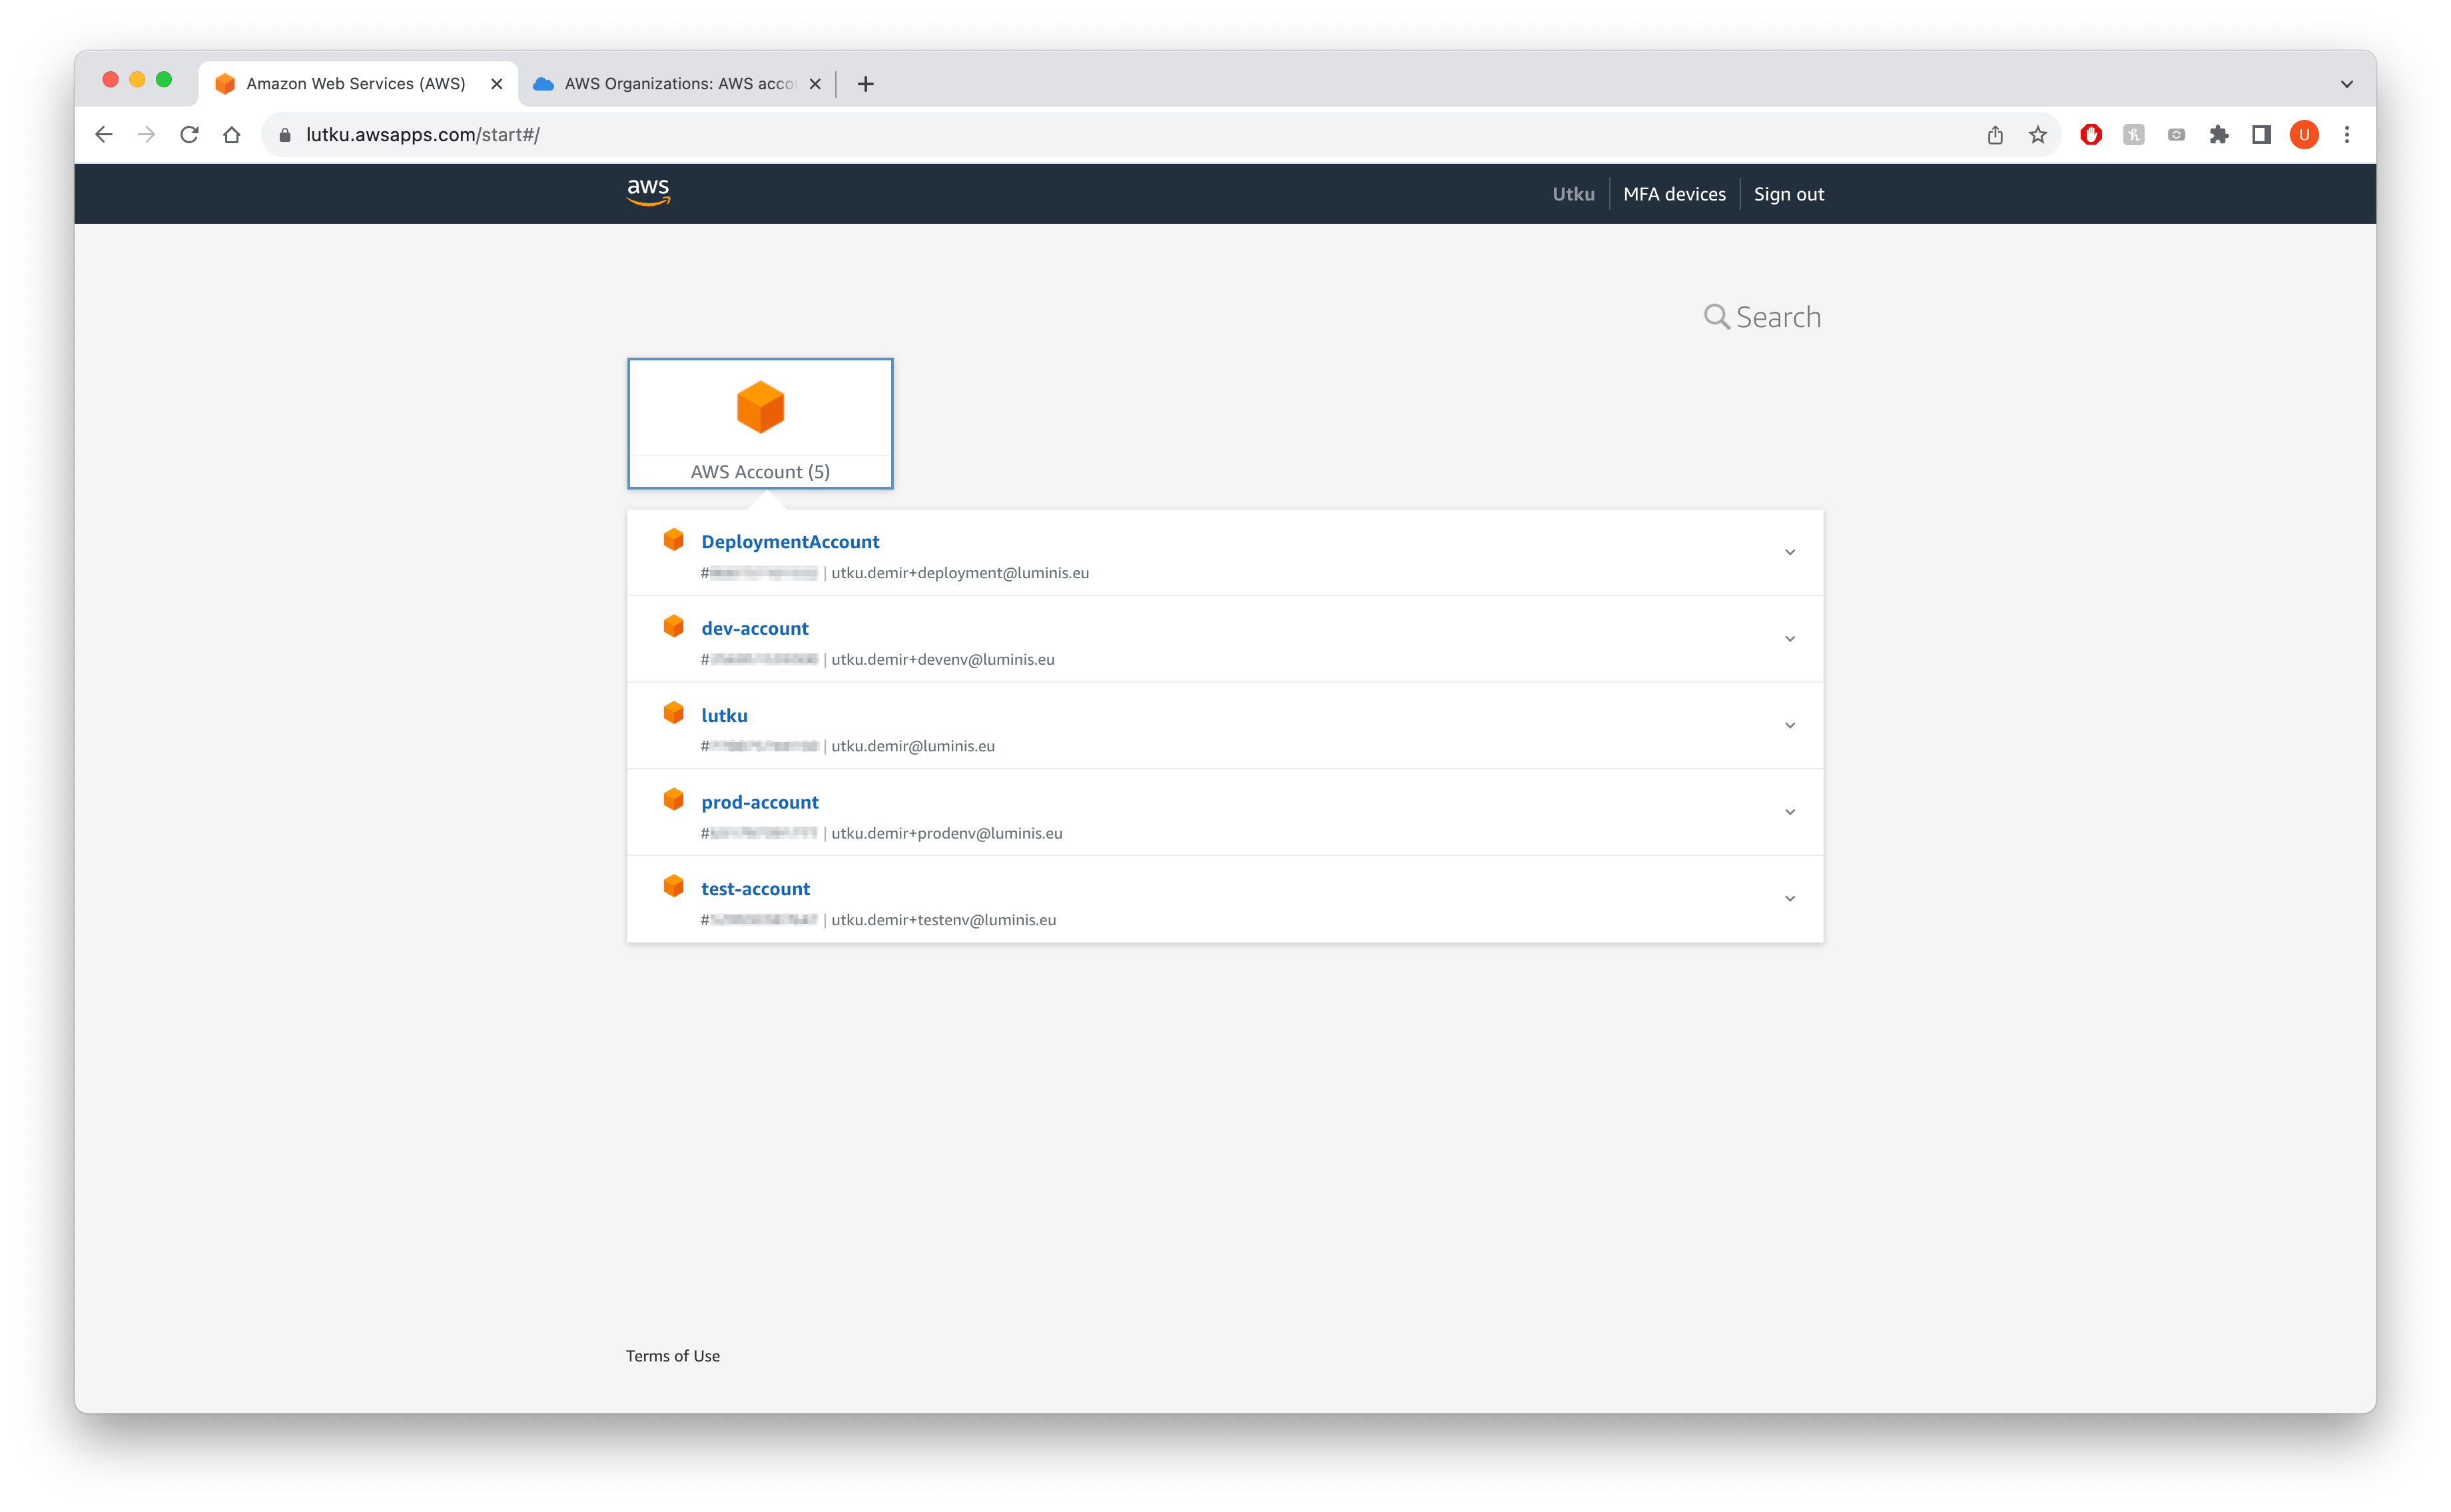Expand the DeploymentAccount row chevron
Image resolution: width=2451 pixels, height=1512 pixels.
1789,552
